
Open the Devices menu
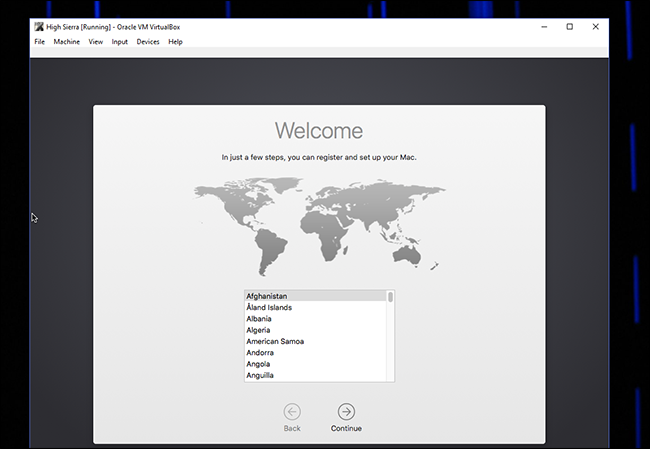tap(148, 42)
